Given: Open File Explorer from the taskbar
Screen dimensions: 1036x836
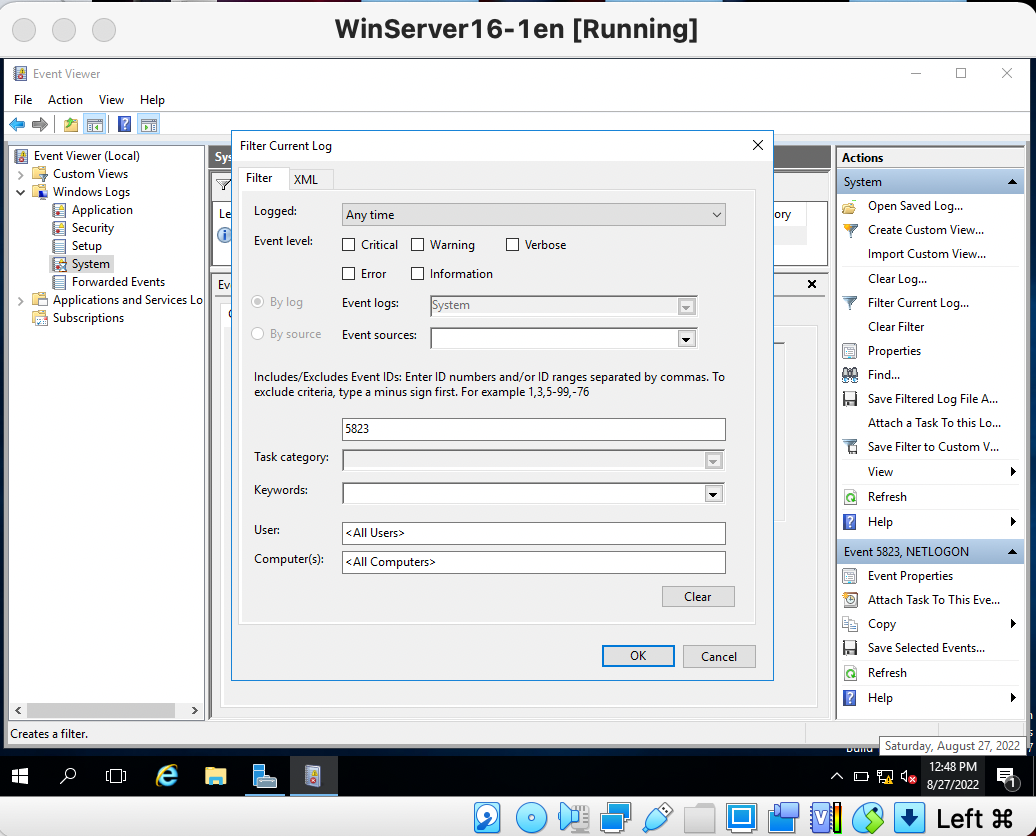Looking at the screenshot, I should (216, 776).
